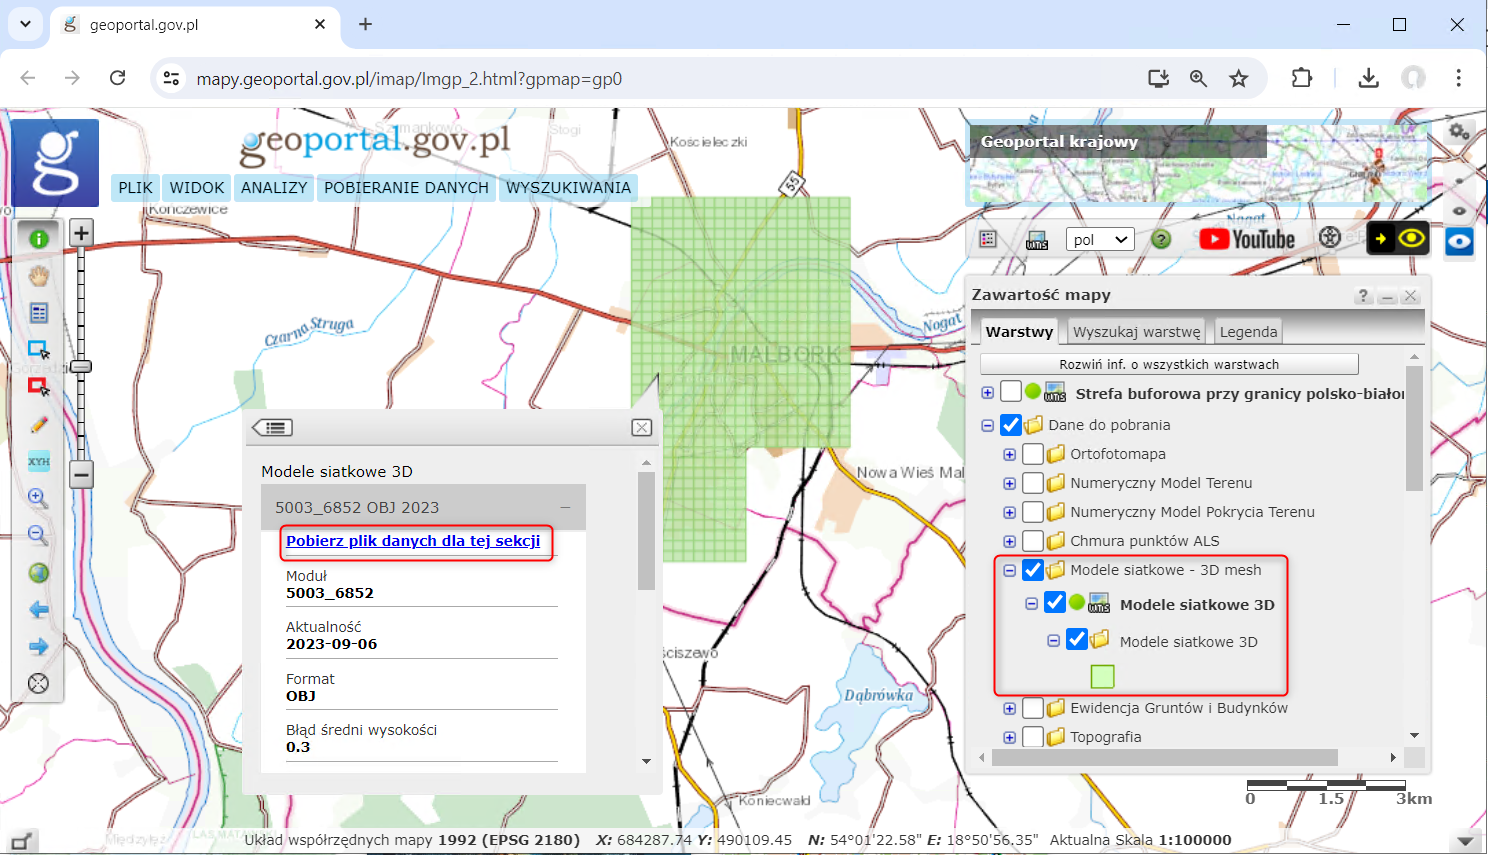This screenshot has width=1488, height=855.
Task: Activate magnifier zoom-in tool
Action: pos(39,498)
